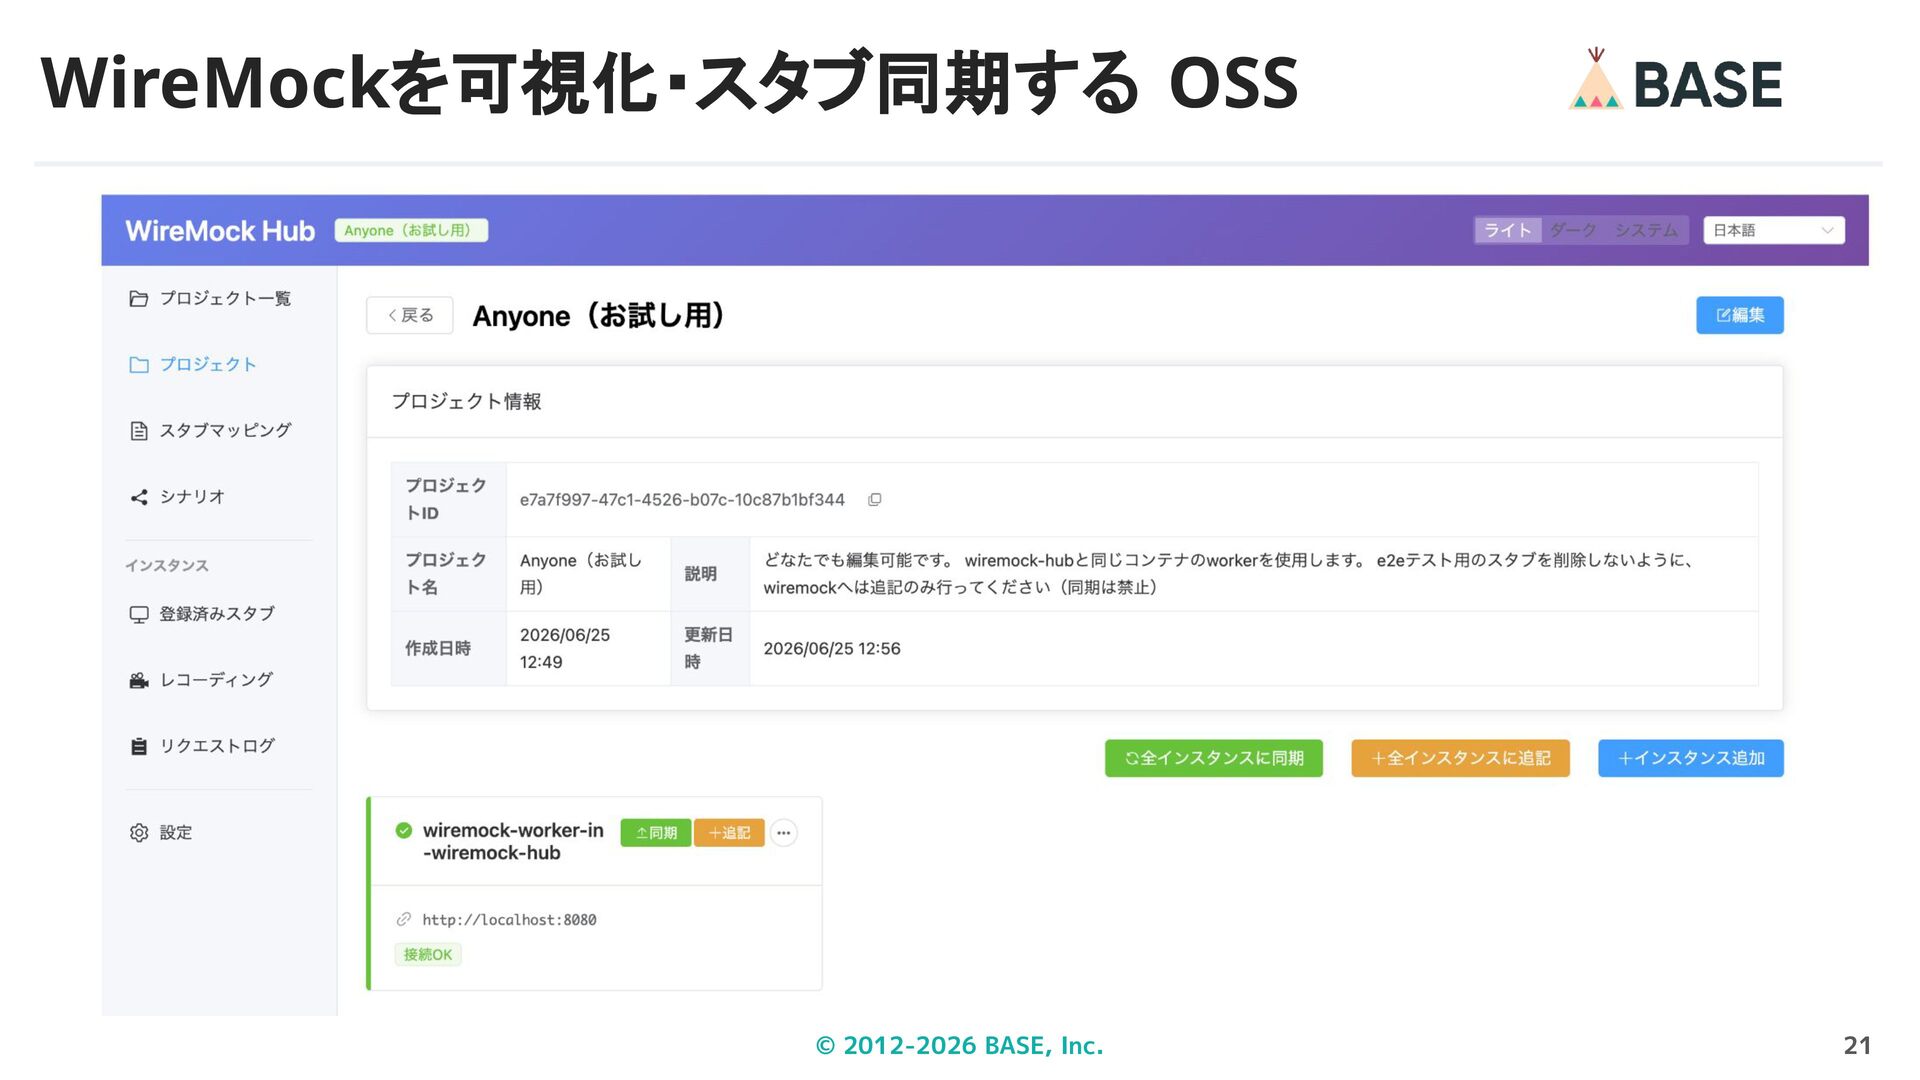1920x1080 pixels.
Task: Open the three-dot menu on the wiremock-worker card
Action: (x=784, y=833)
